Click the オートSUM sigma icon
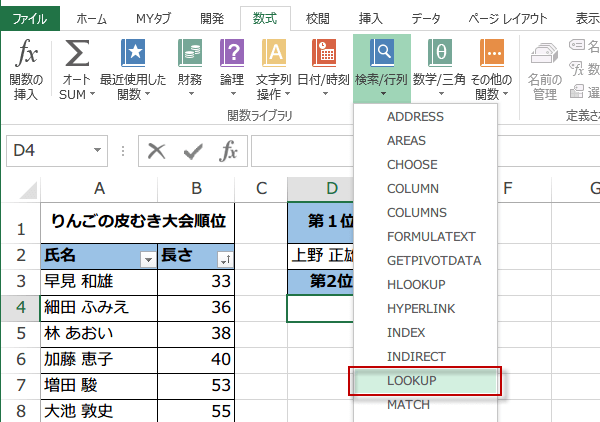The height and width of the screenshot is (422, 600). click(x=77, y=53)
